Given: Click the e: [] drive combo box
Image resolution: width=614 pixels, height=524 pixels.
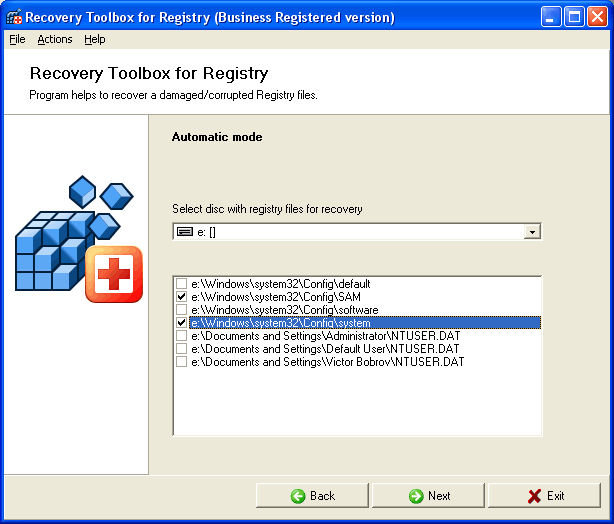Looking at the screenshot, I should (x=357, y=232).
